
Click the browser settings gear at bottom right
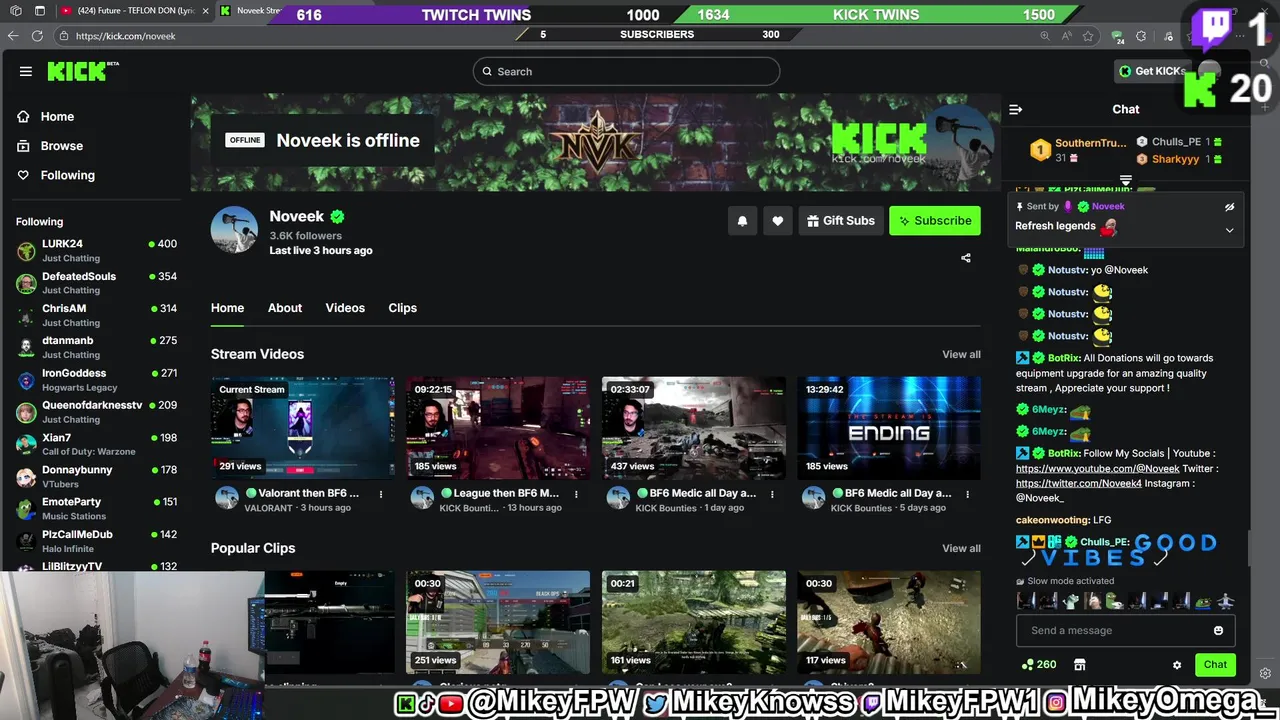click(1265, 673)
